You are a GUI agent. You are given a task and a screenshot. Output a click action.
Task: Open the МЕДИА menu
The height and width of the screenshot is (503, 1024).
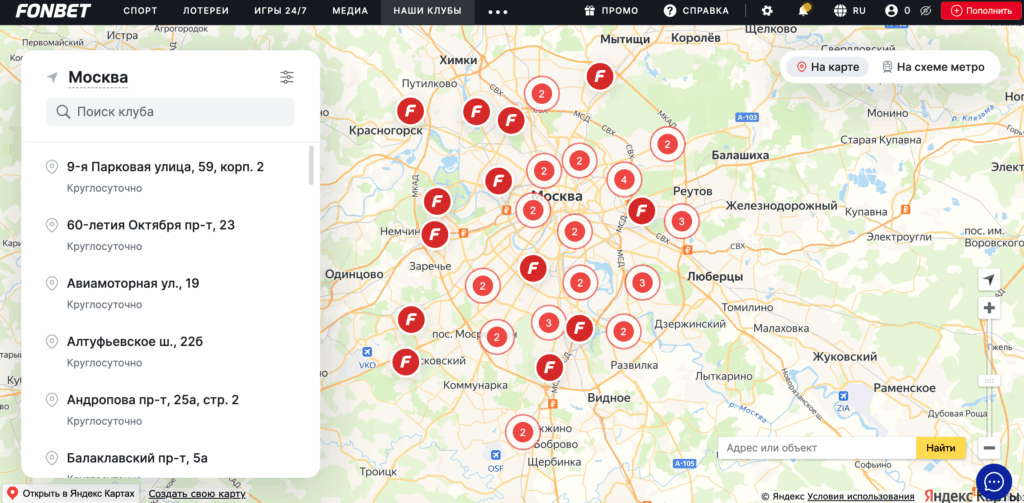pyautogui.click(x=350, y=11)
